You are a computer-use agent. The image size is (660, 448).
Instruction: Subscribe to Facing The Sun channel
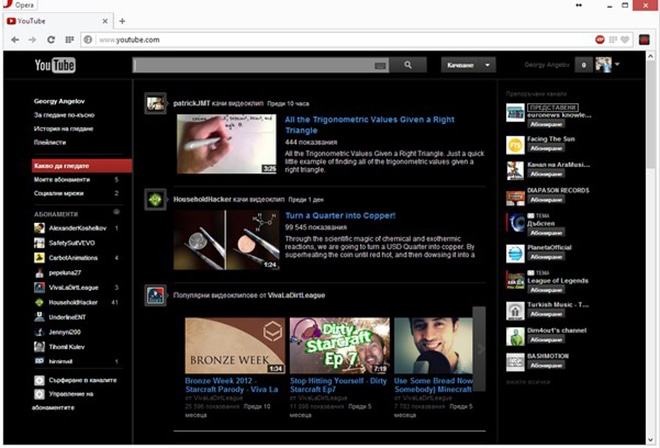pyautogui.click(x=547, y=147)
